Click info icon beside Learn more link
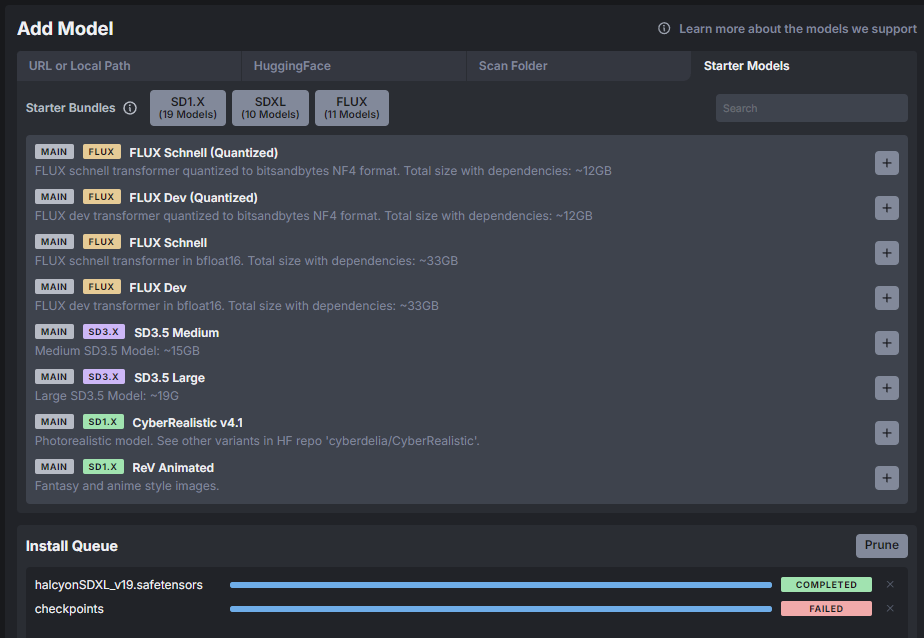 pyautogui.click(x=664, y=28)
